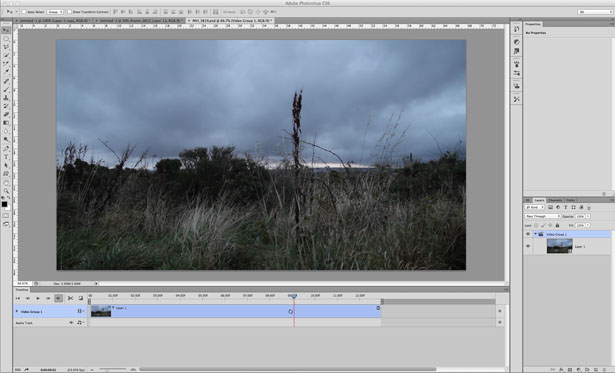Play the Timeline video
The height and width of the screenshot is (373, 615).
(x=38, y=298)
